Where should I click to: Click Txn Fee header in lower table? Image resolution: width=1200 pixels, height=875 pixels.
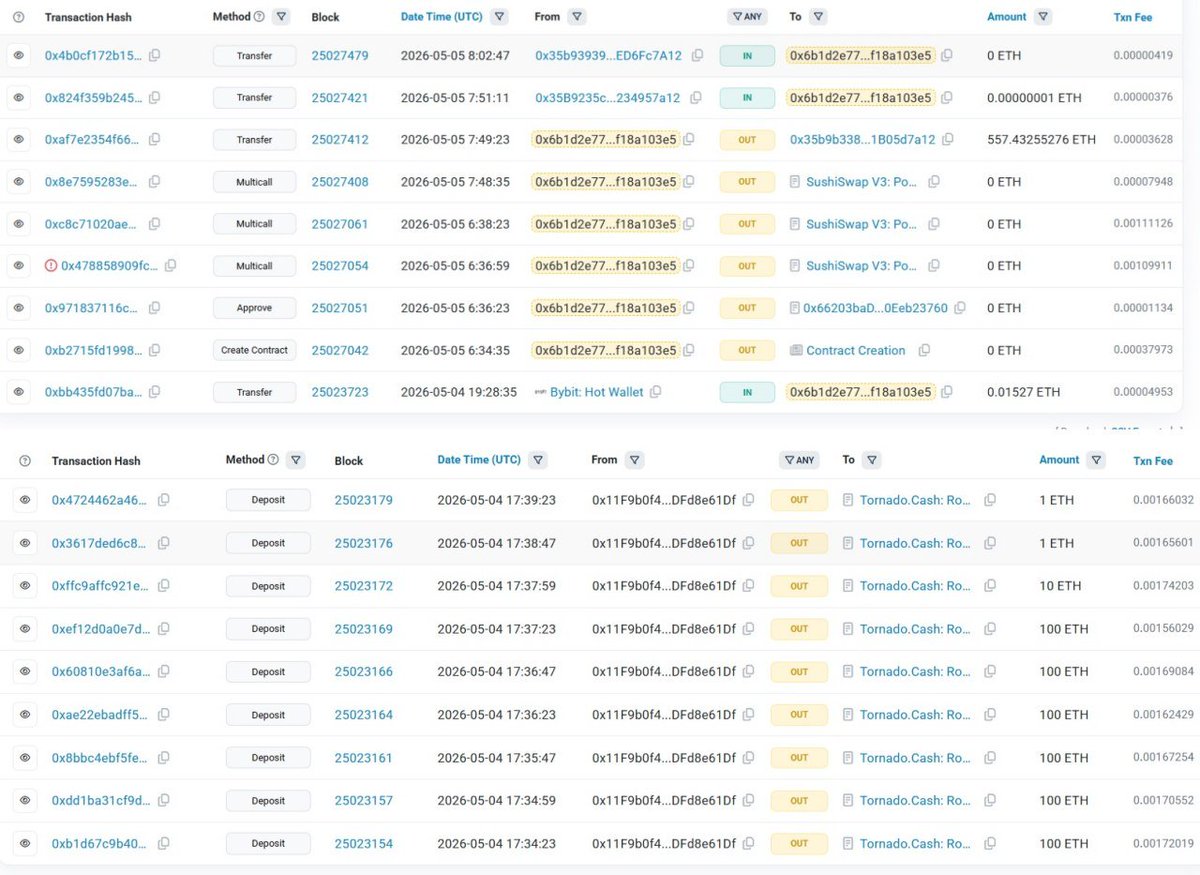tap(1153, 461)
